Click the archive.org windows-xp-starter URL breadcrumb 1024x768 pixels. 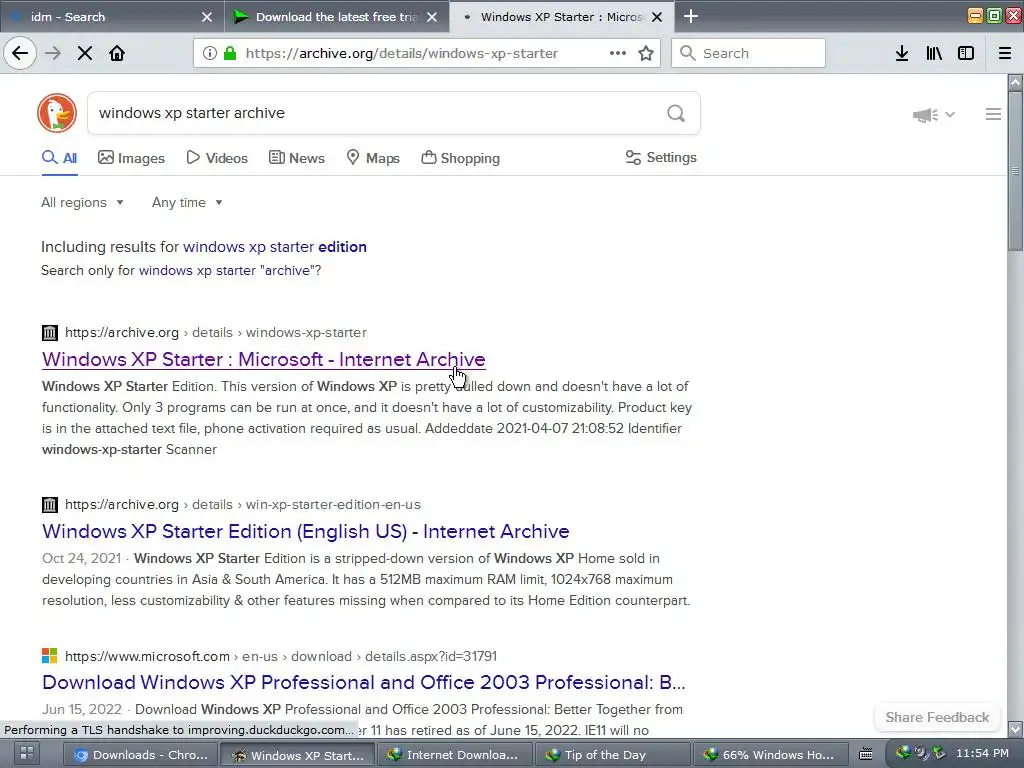click(x=216, y=332)
